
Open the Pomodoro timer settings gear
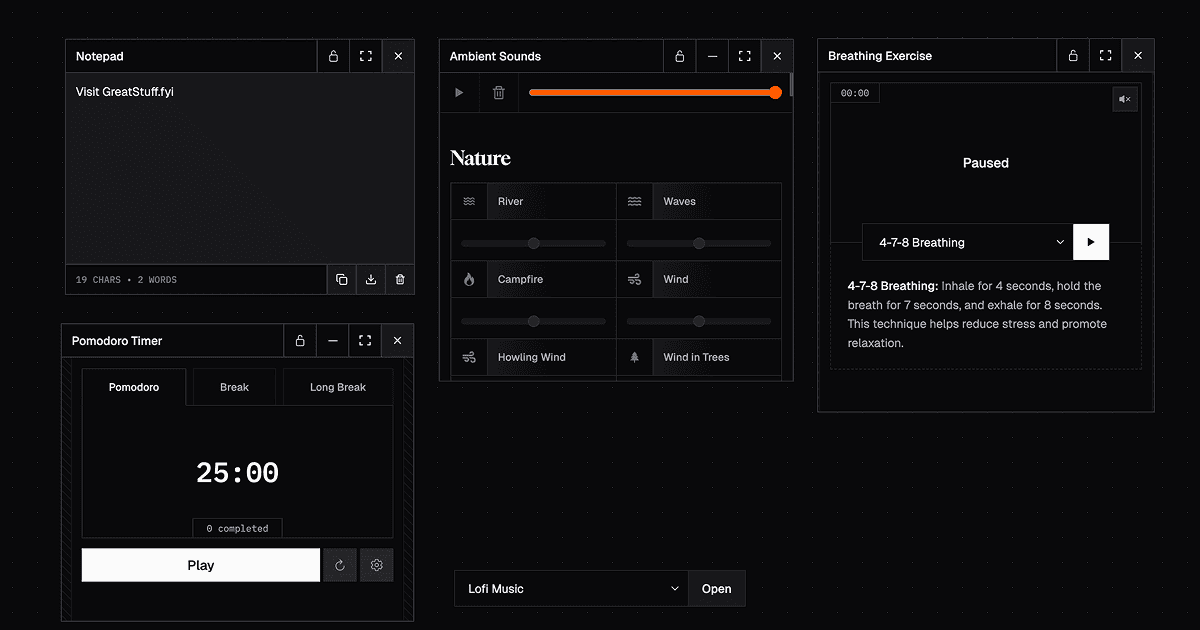[x=377, y=565]
